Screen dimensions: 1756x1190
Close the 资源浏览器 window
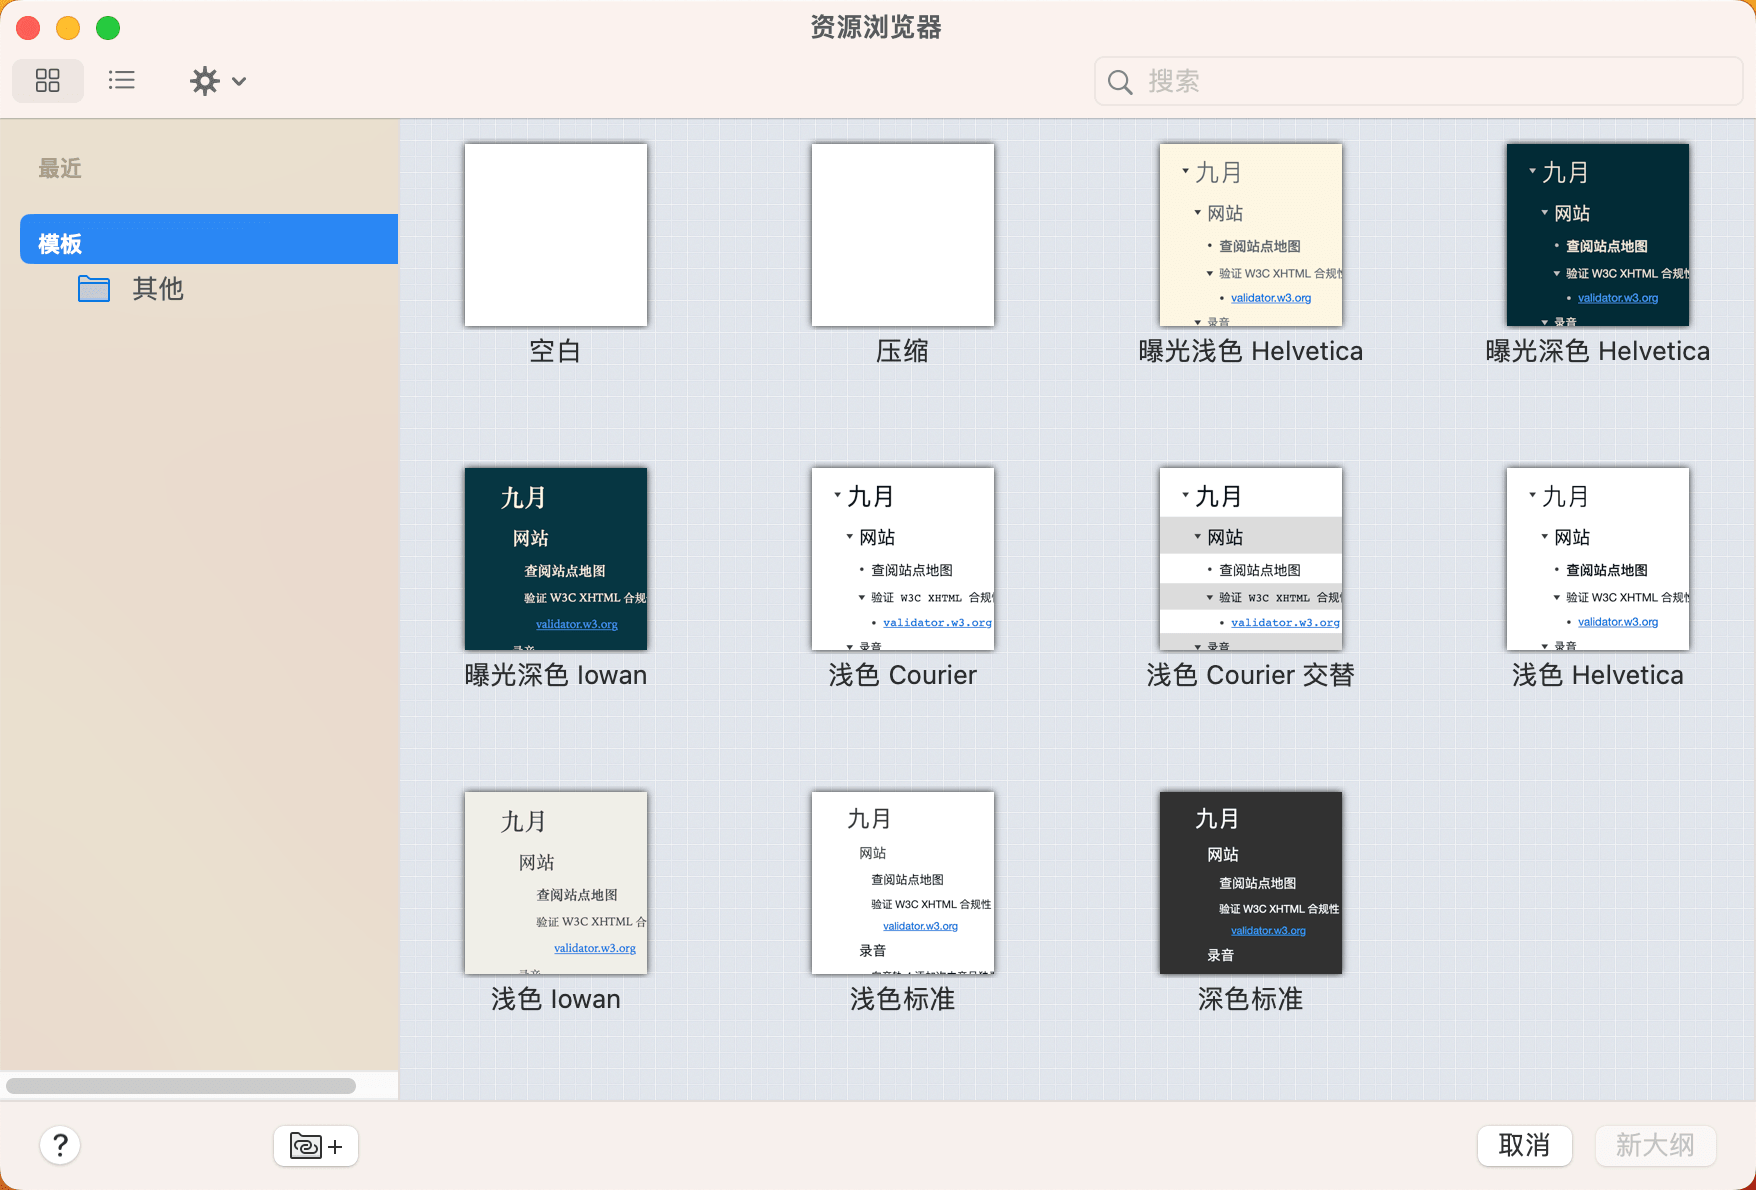(x=28, y=28)
